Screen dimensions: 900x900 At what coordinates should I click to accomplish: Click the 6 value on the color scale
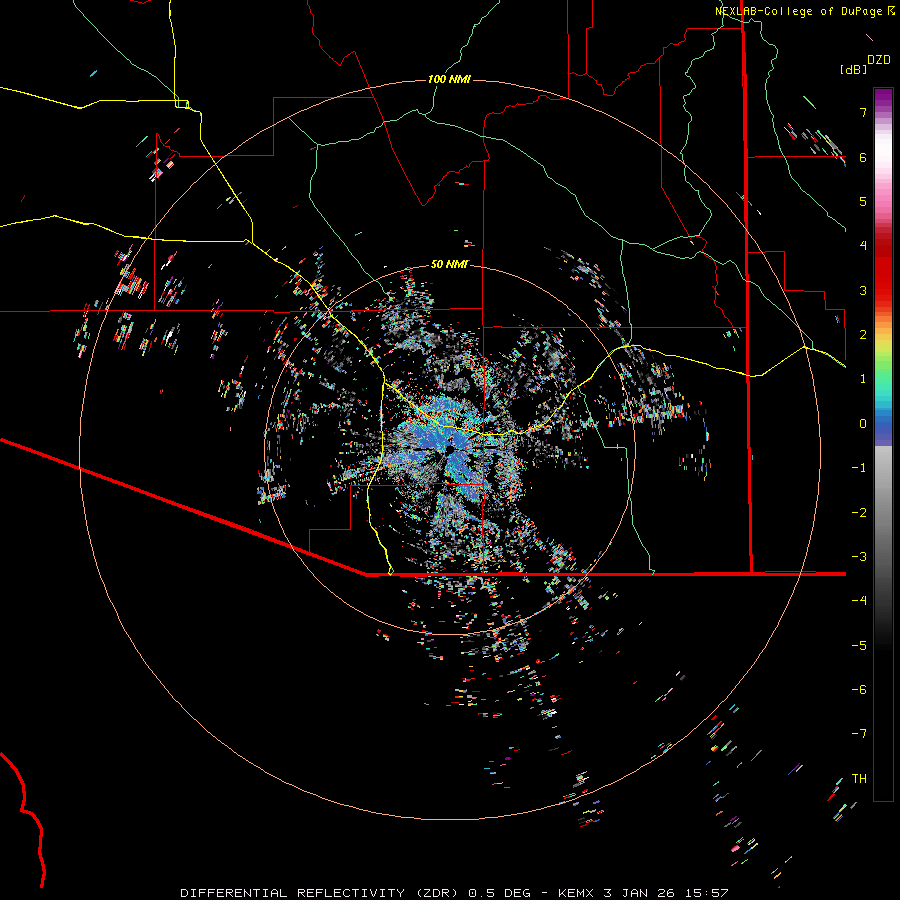coord(863,157)
